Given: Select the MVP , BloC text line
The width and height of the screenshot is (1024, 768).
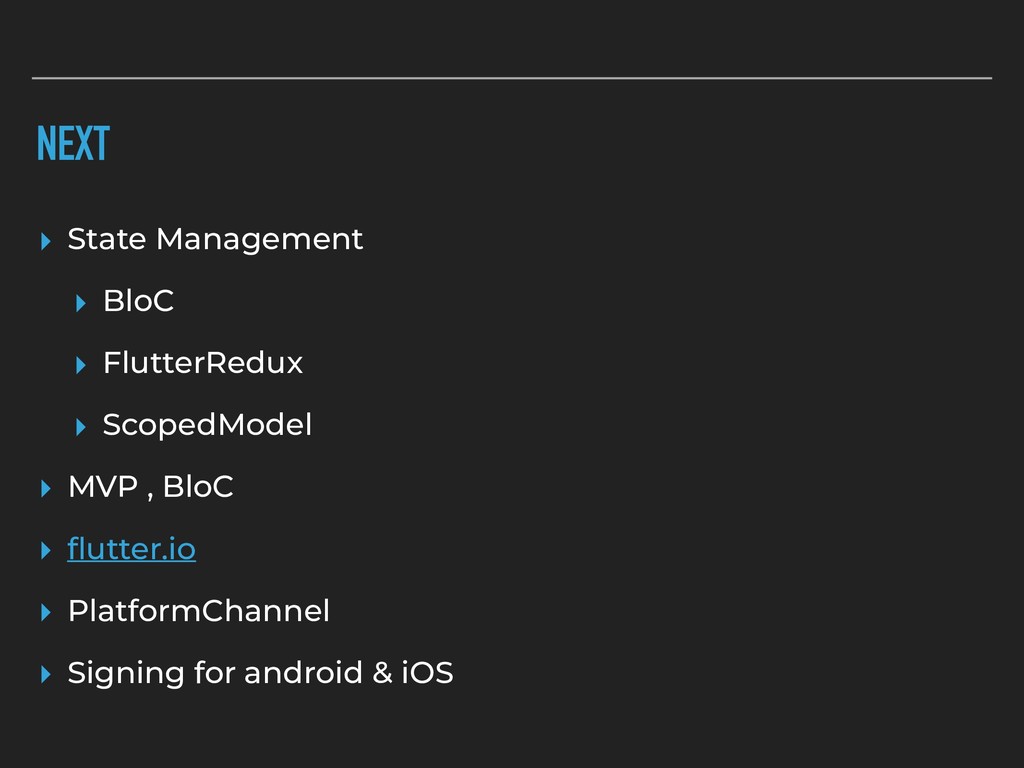Looking at the screenshot, I should point(150,487).
